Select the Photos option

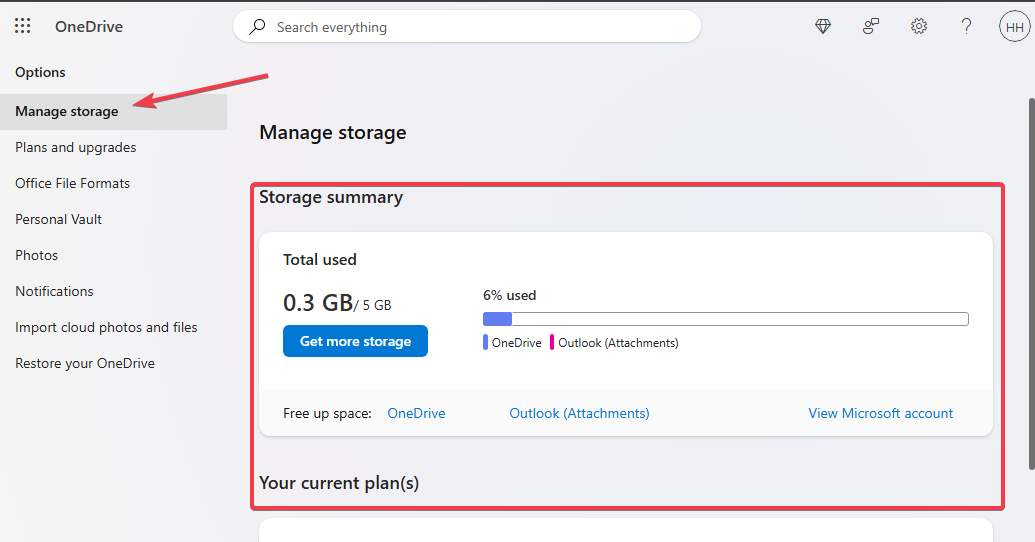[x=37, y=255]
